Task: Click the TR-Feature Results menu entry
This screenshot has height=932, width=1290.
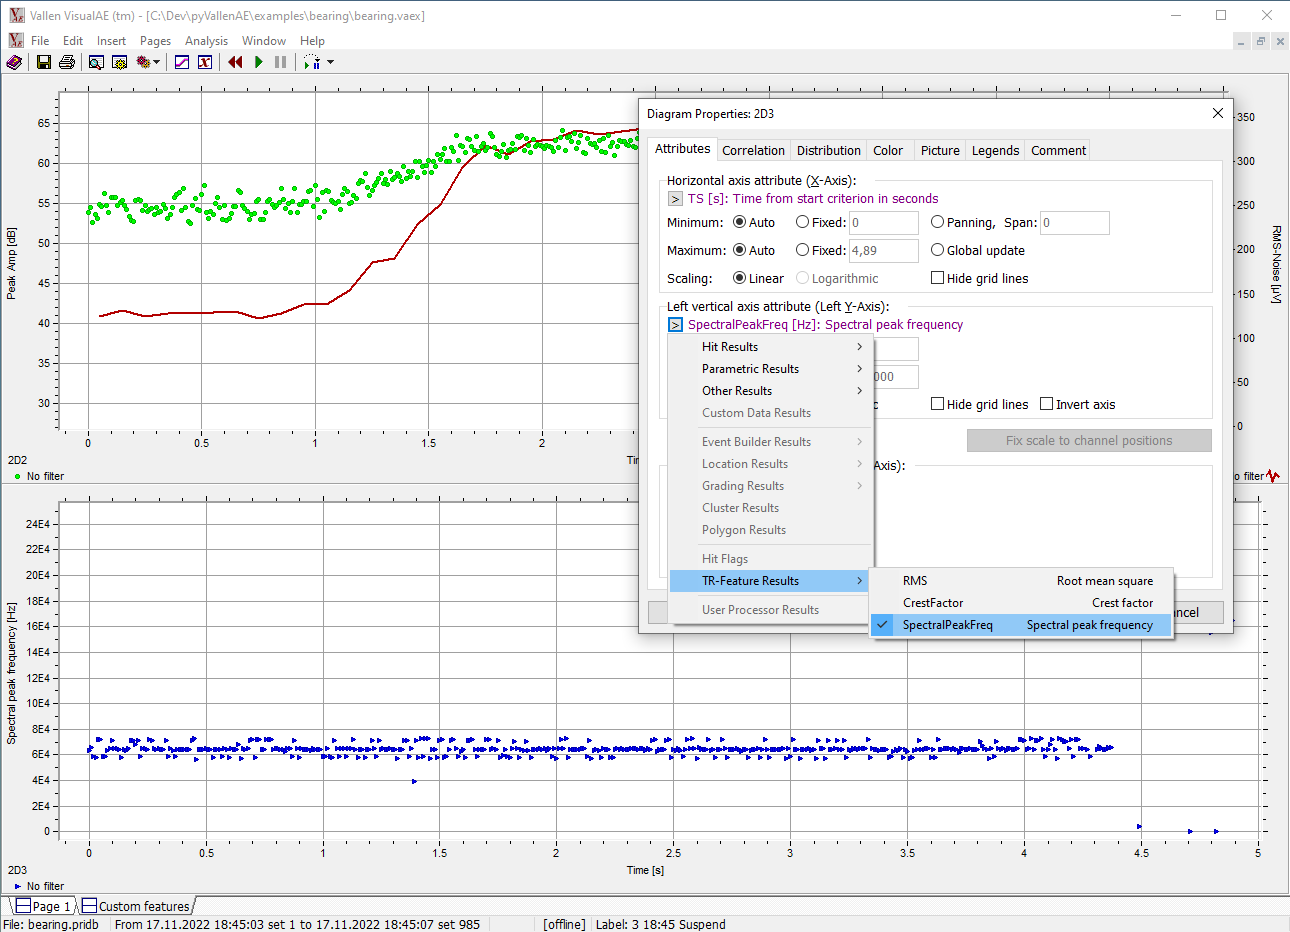Action: [769, 581]
